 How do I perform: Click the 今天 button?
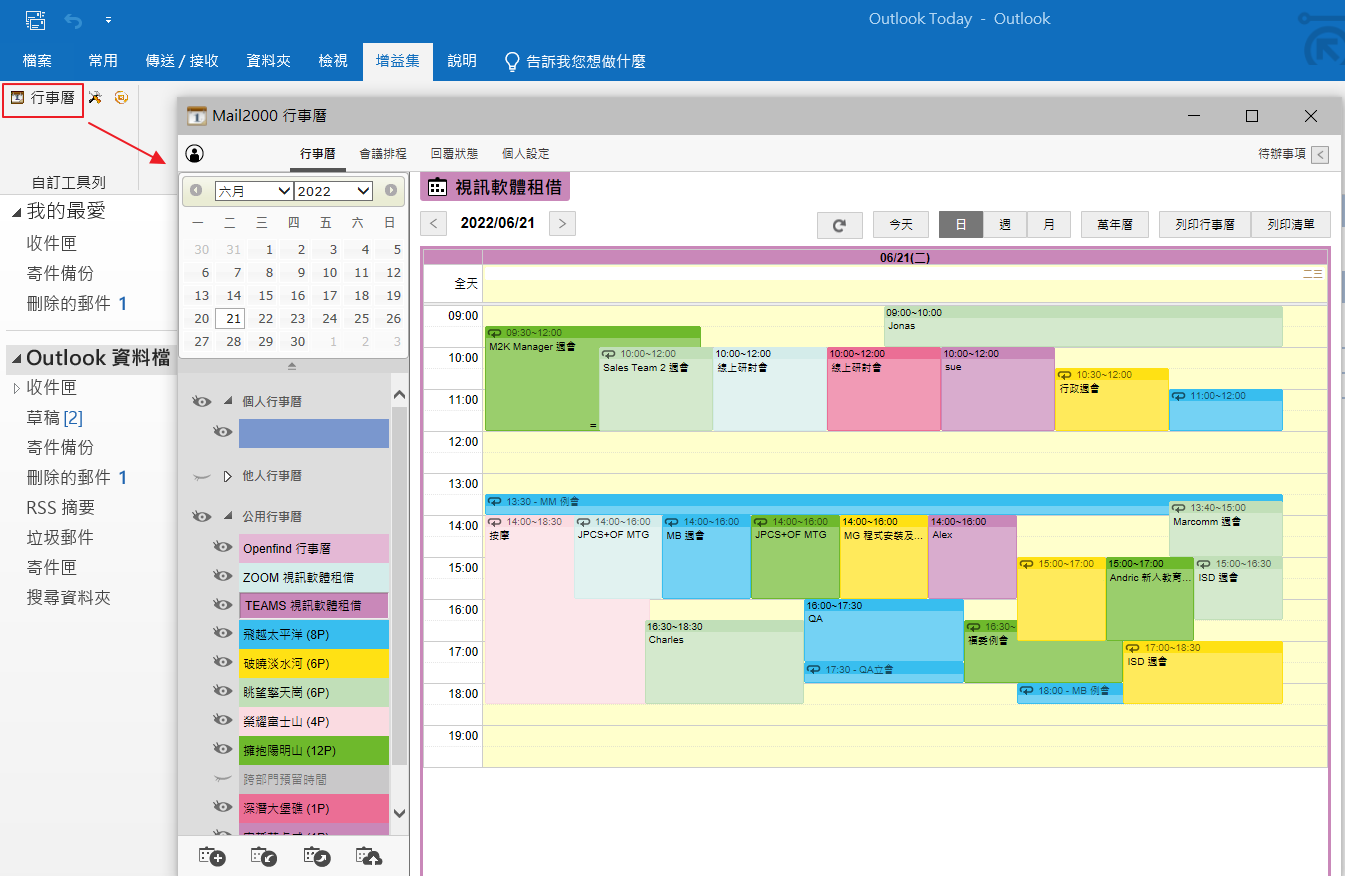tap(901, 225)
